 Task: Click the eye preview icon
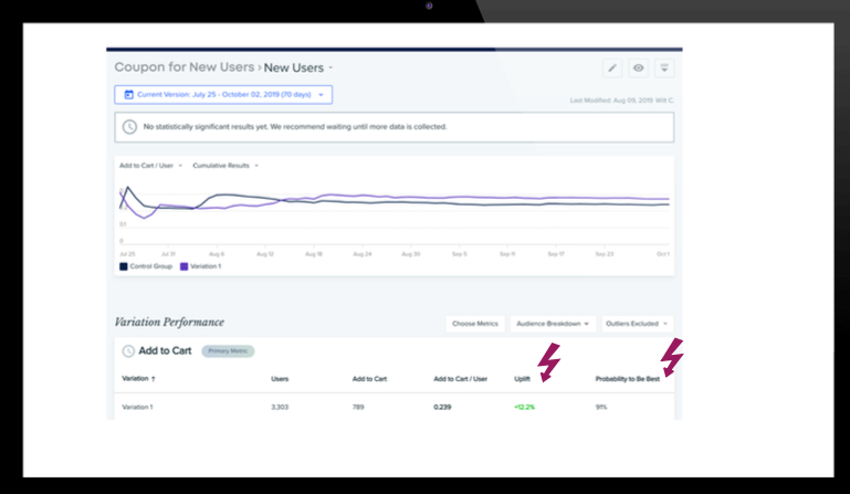638,68
